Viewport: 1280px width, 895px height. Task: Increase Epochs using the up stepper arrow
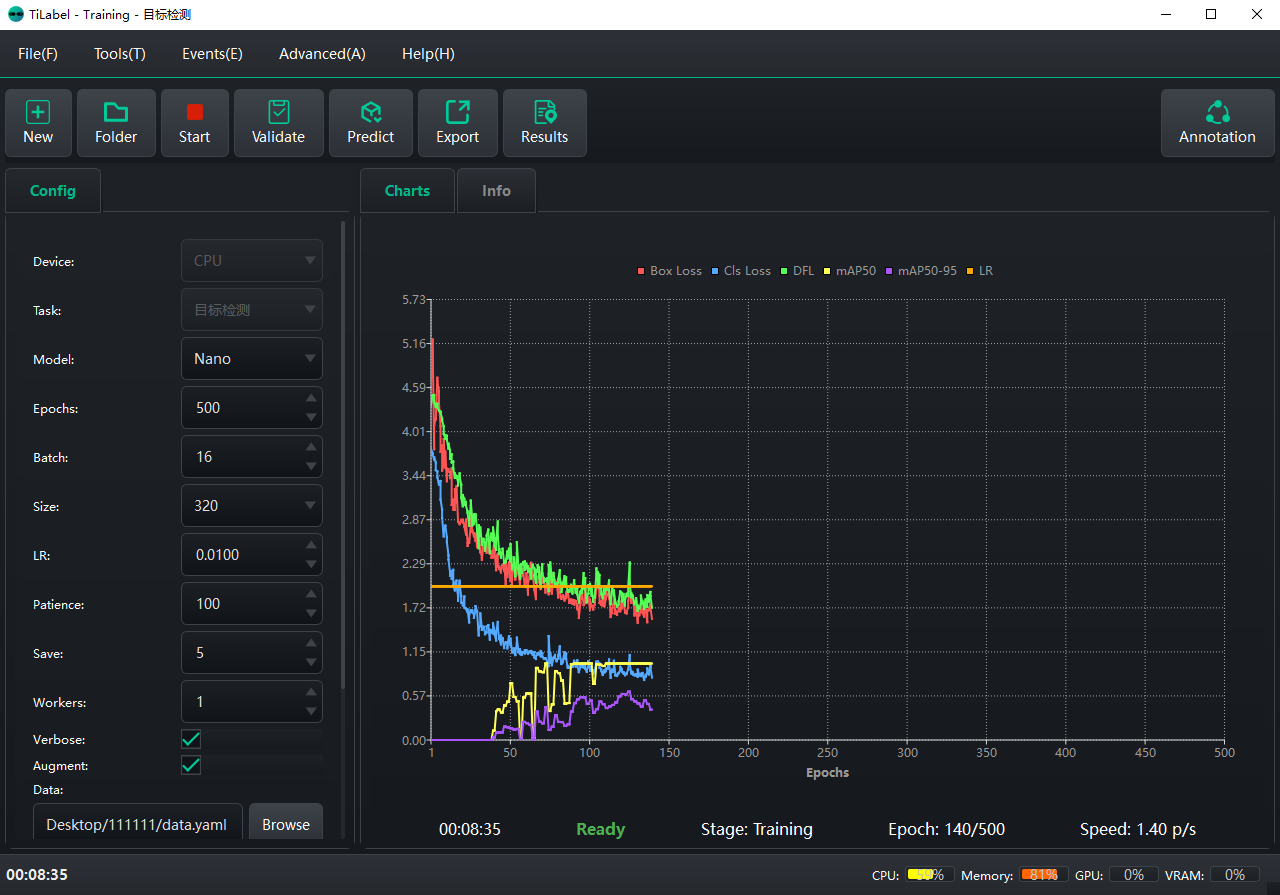tap(311, 399)
